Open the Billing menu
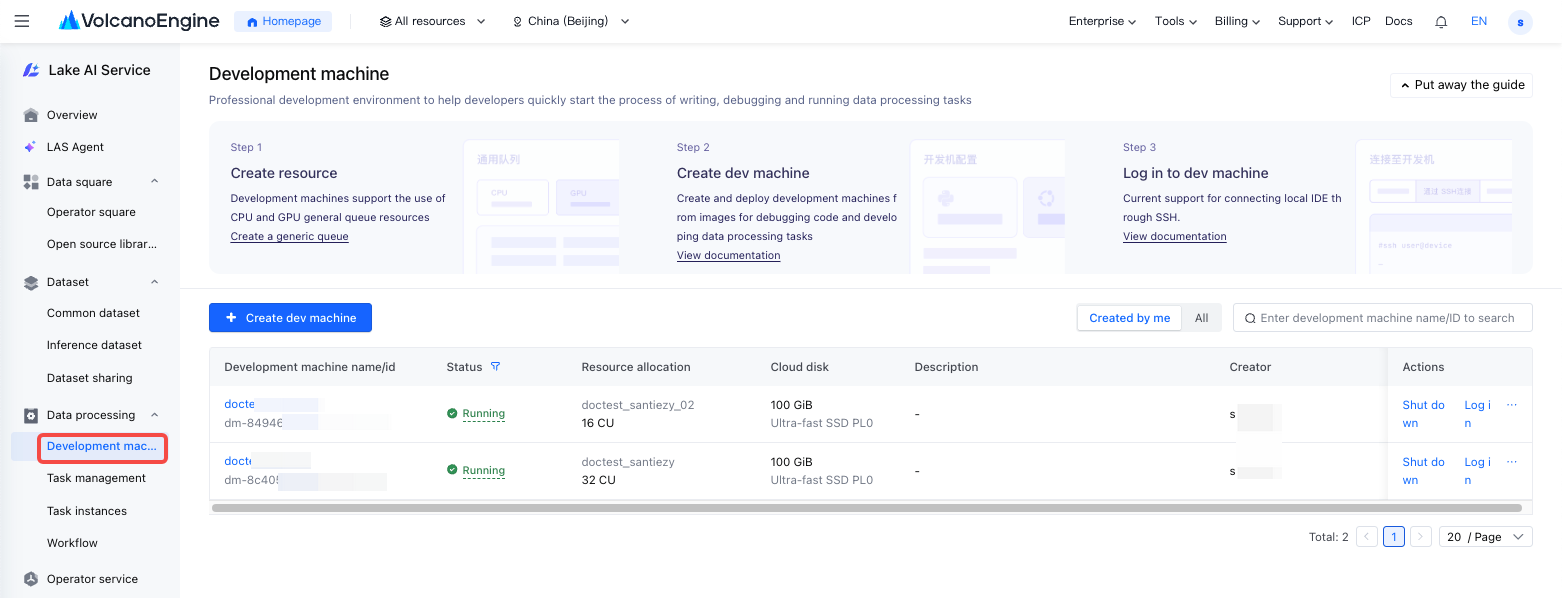This screenshot has height=598, width=1562. [x=1237, y=21]
